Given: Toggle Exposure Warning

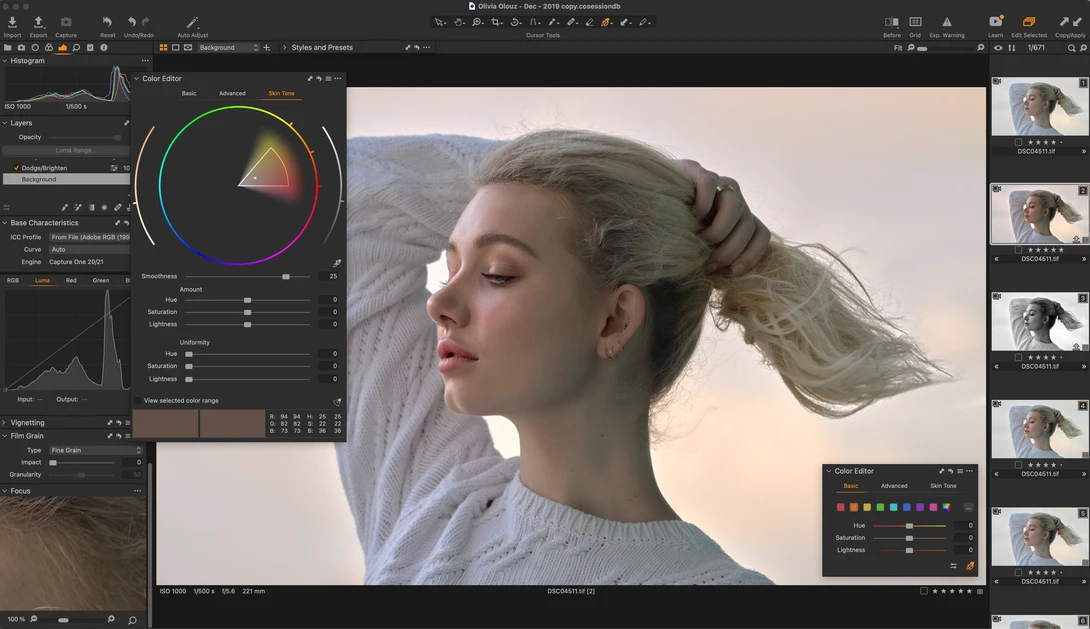Looking at the screenshot, I should coord(947,22).
